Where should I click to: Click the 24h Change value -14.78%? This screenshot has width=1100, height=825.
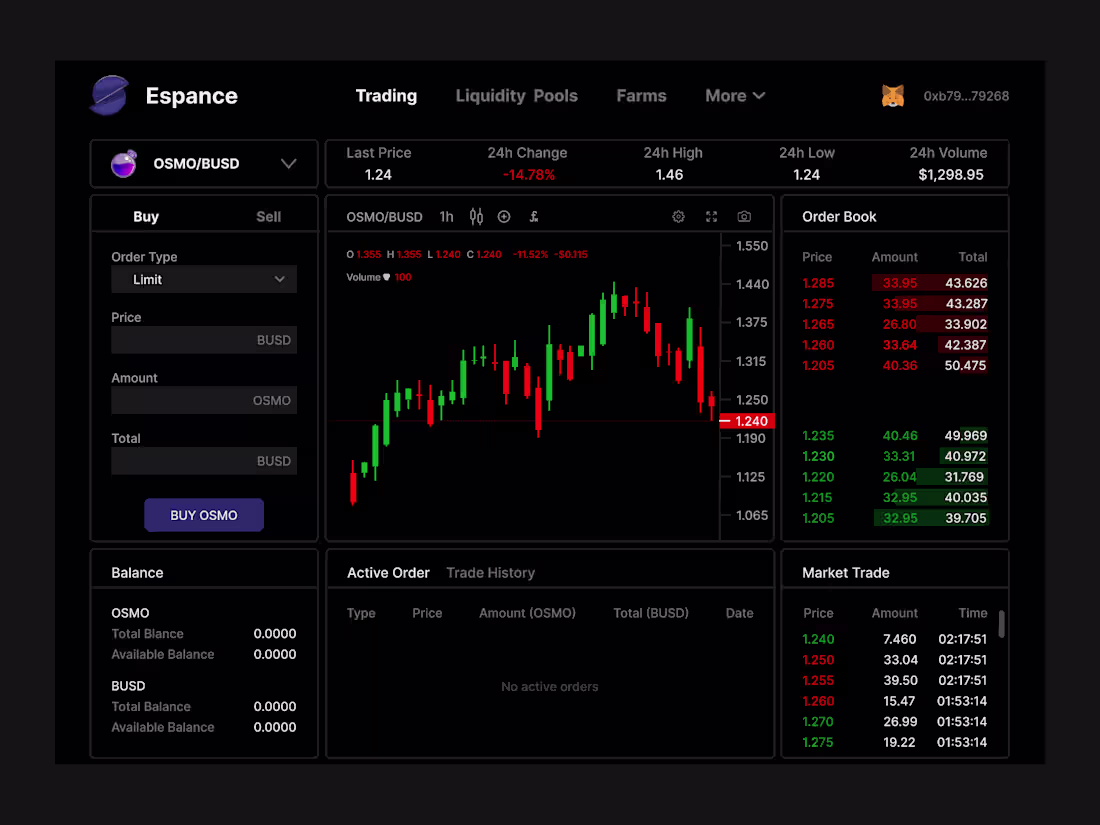point(529,175)
